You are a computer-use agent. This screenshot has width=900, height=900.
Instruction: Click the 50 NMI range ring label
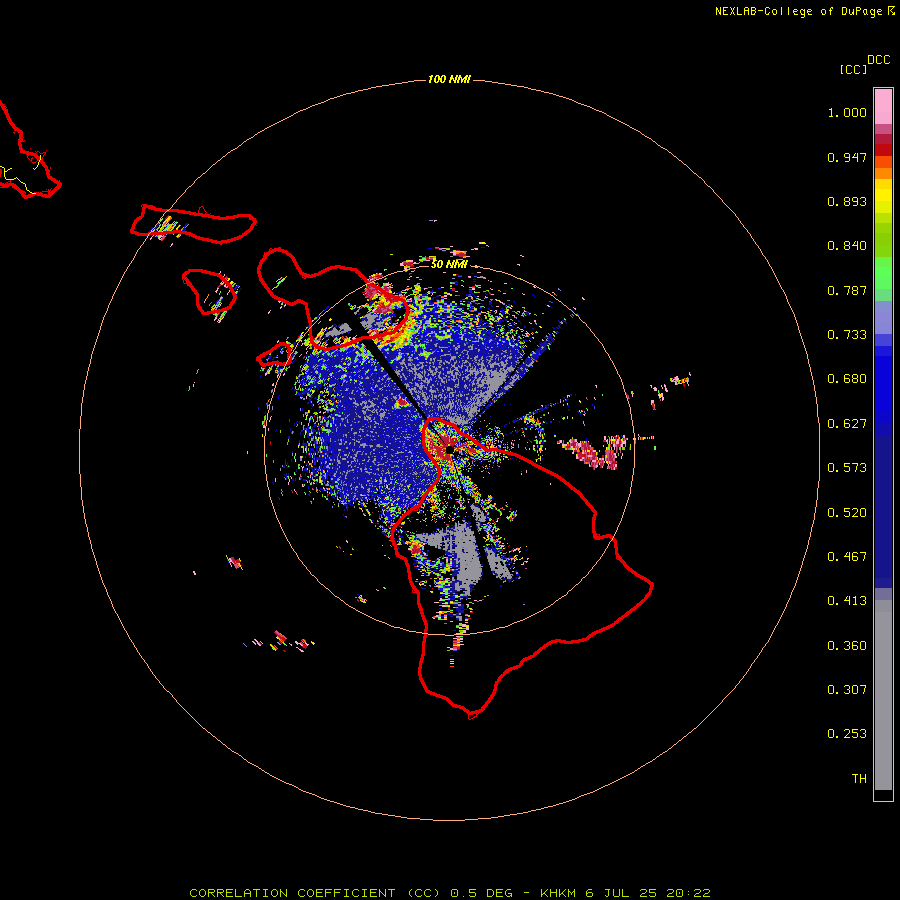click(x=449, y=264)
